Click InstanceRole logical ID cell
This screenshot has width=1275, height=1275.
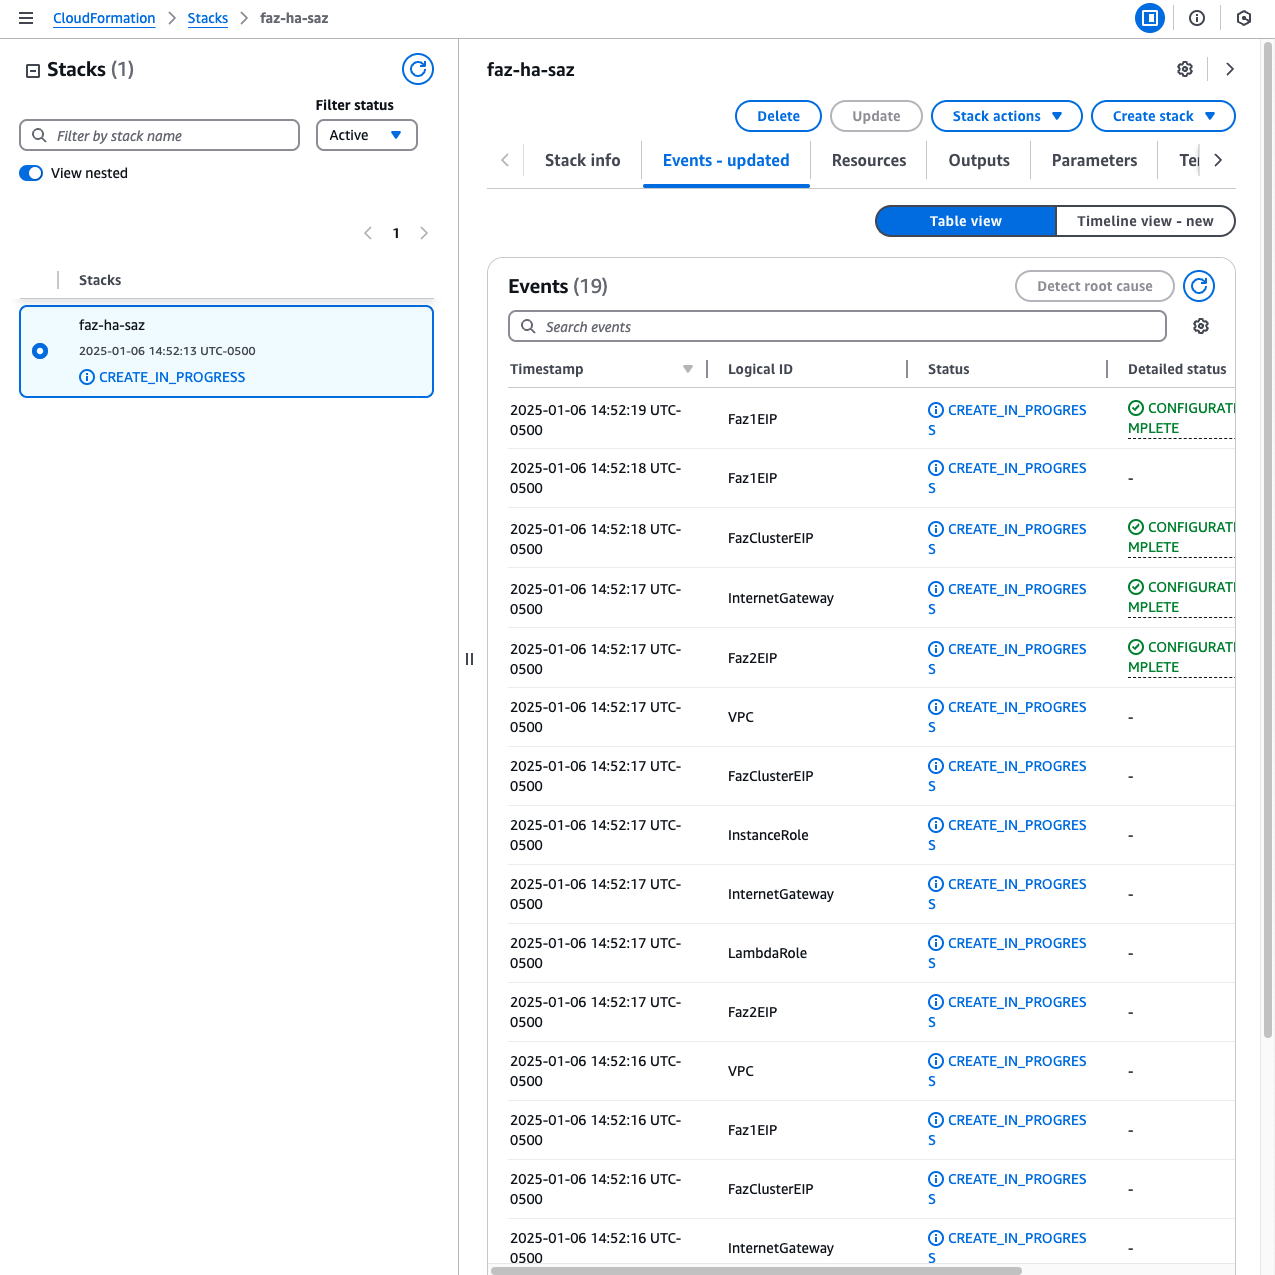point(768,835)
